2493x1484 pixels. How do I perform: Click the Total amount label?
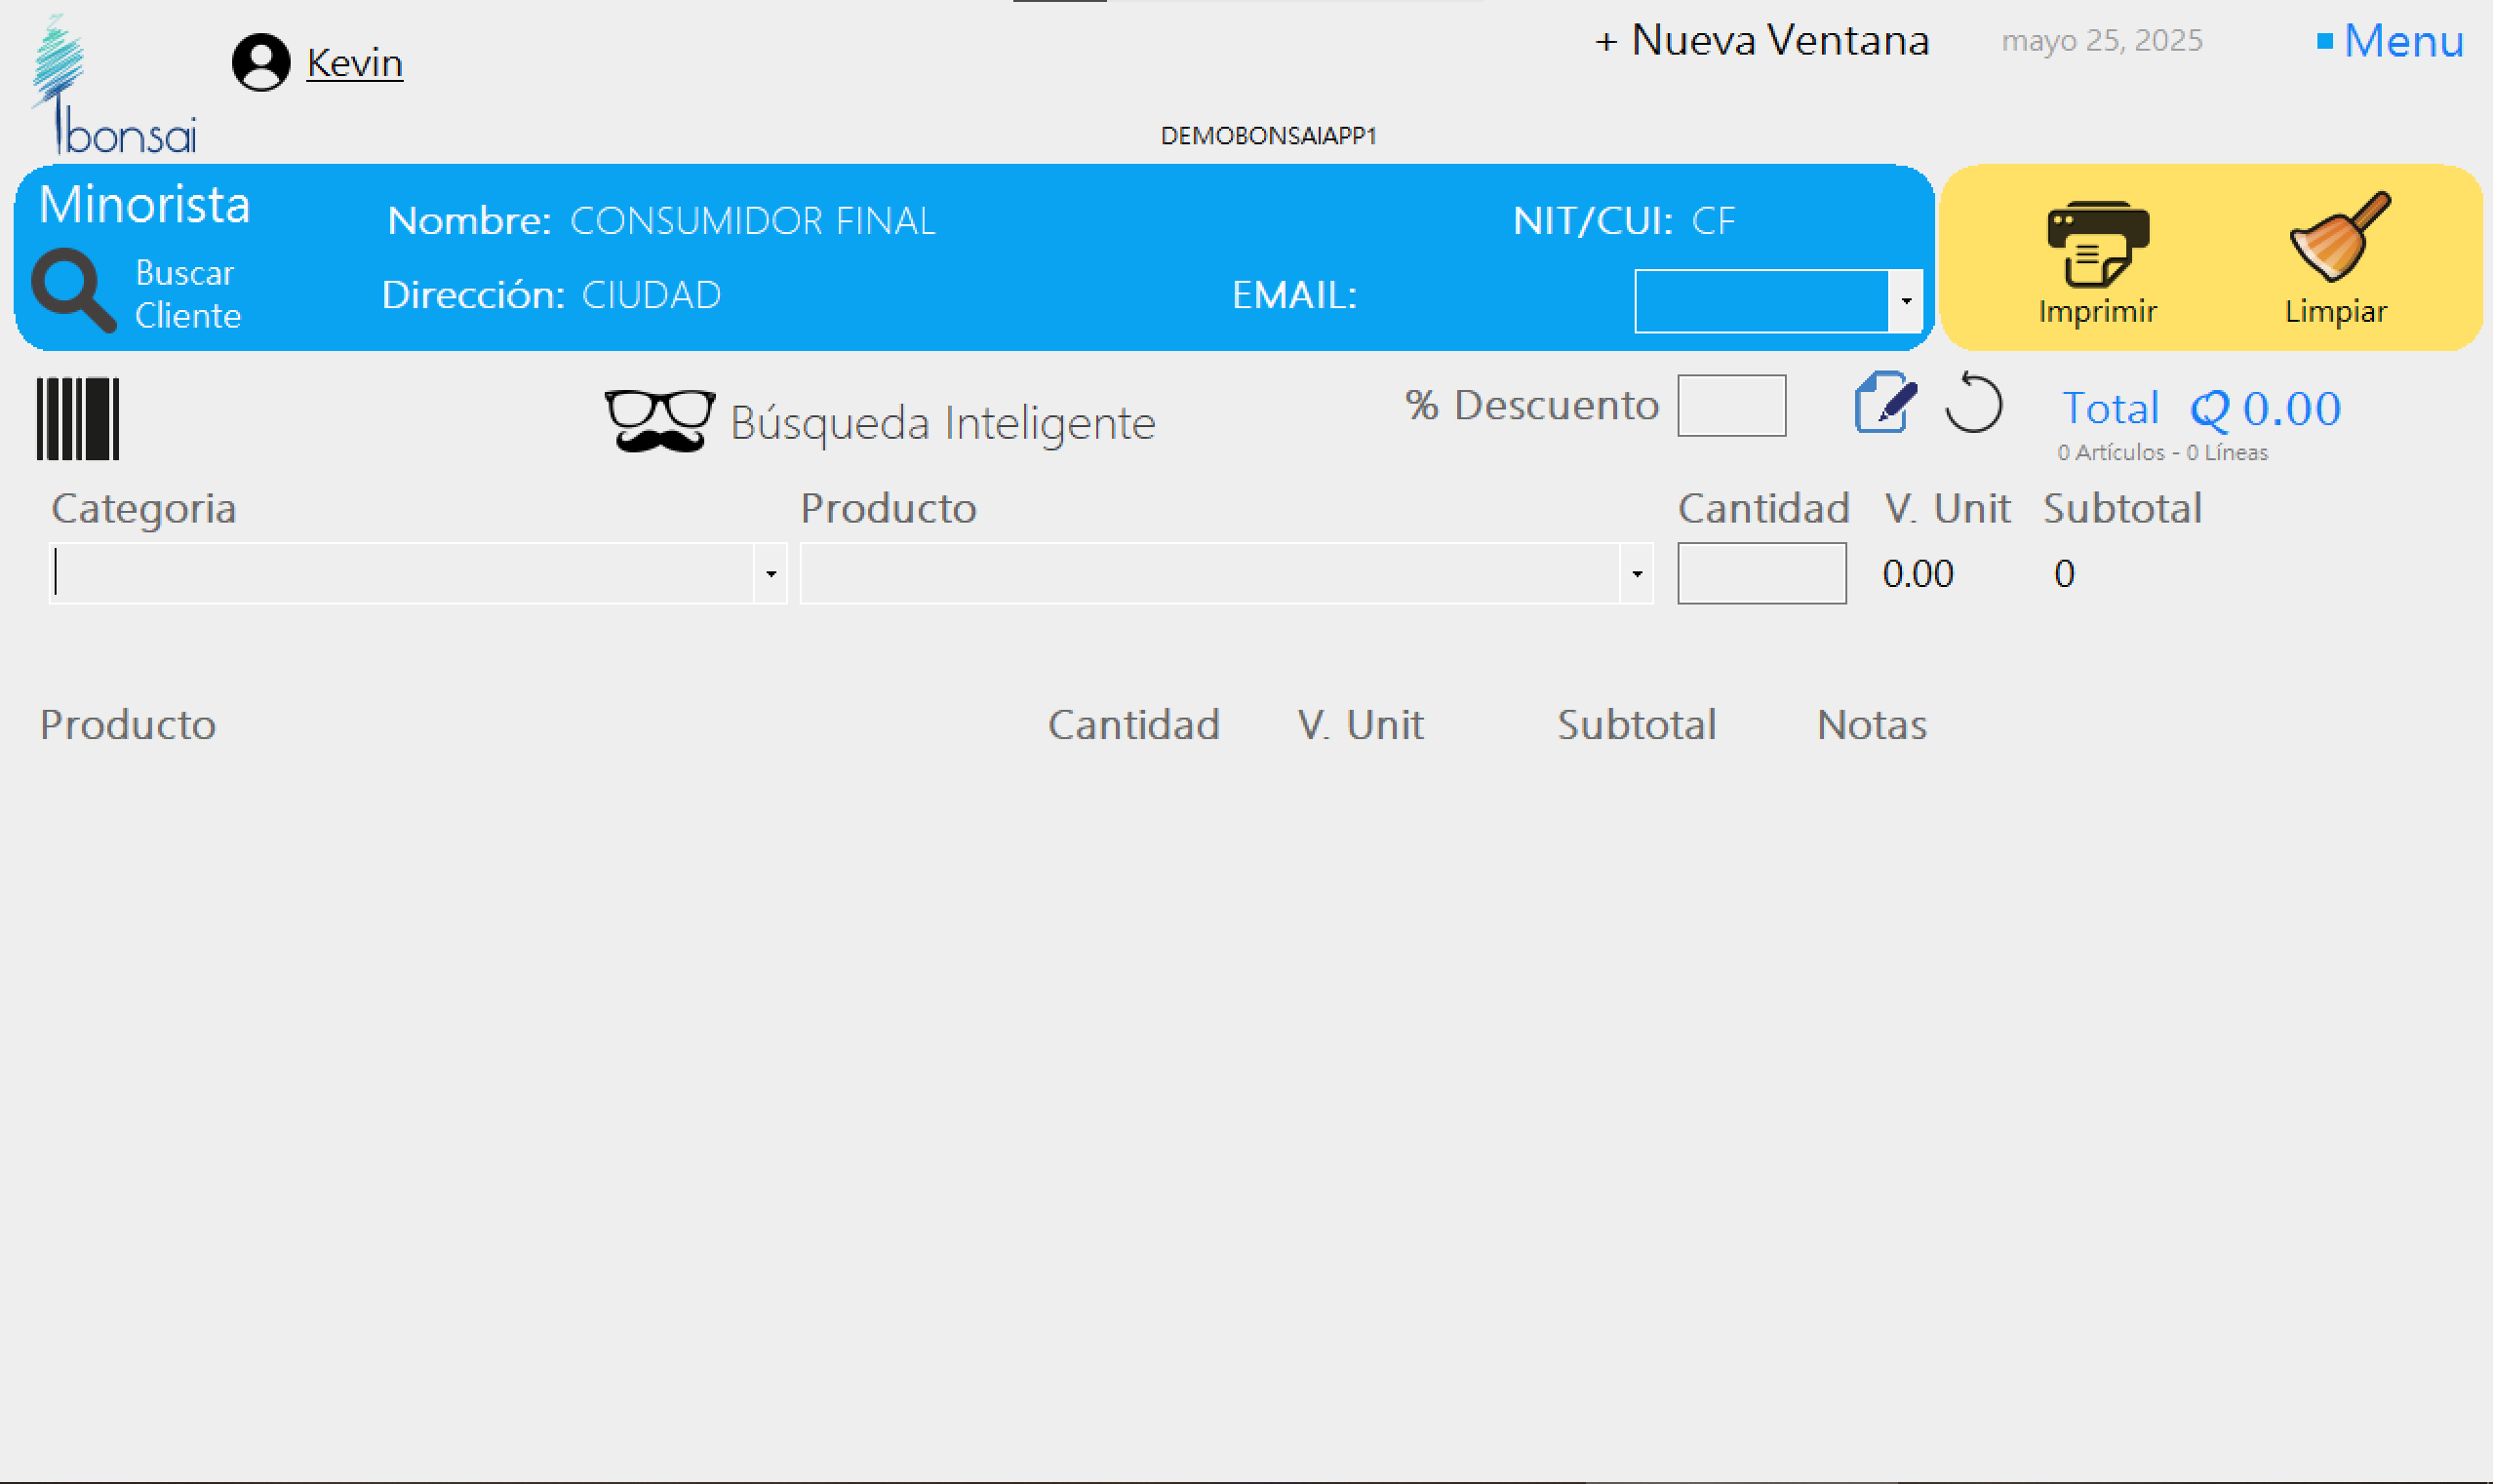coord(2110,408)
